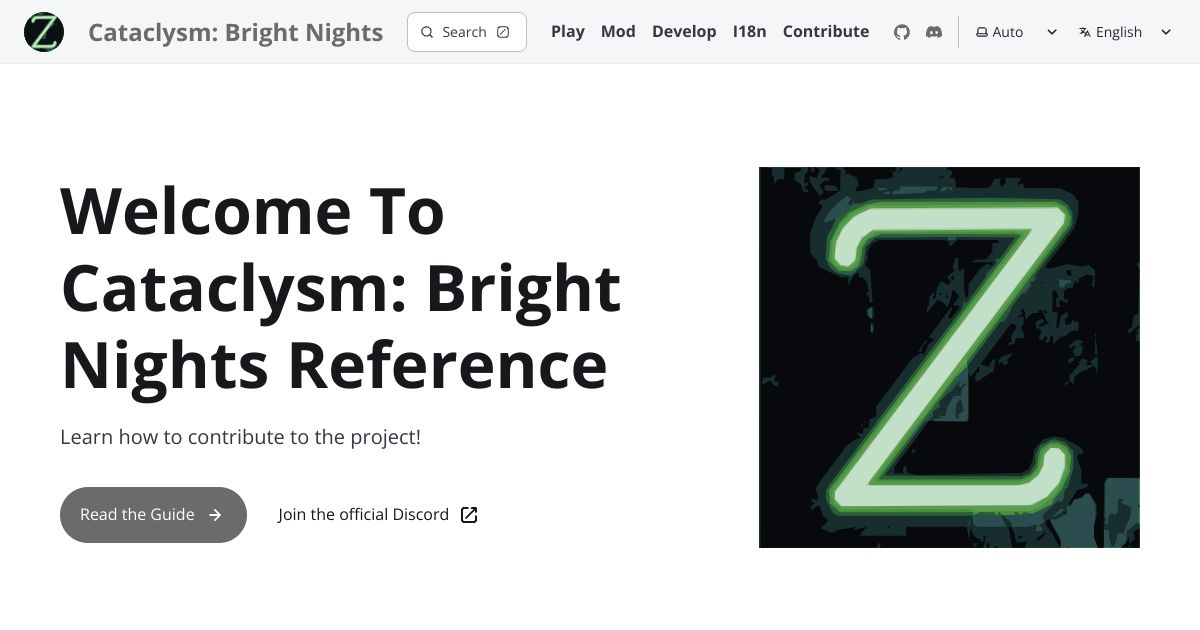Open the GitHub repository icon

click(x=902, y=32)
